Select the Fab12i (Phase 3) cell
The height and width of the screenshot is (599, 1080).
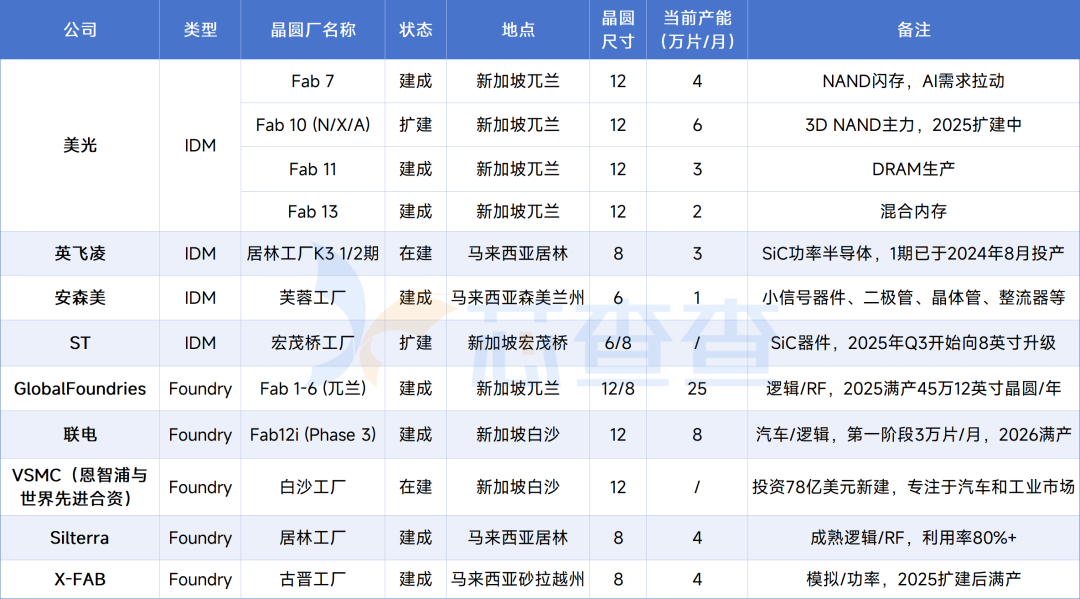pyautogui.click(x=313, y=434)
